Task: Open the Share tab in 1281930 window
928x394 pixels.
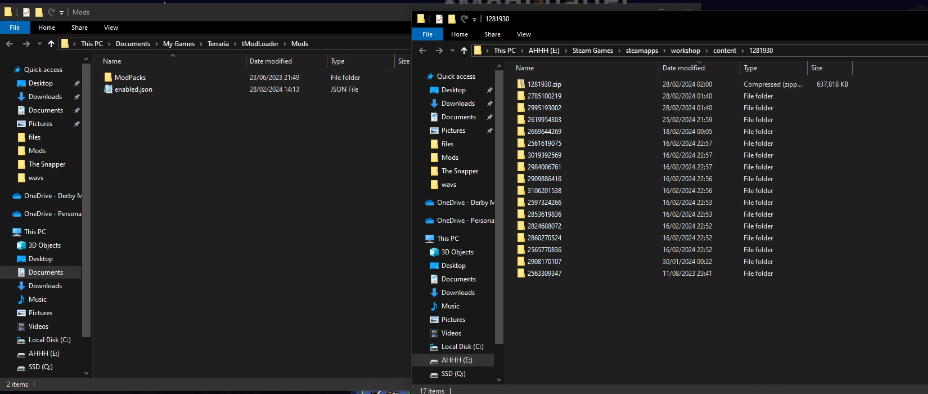Action: click(492, 34)
